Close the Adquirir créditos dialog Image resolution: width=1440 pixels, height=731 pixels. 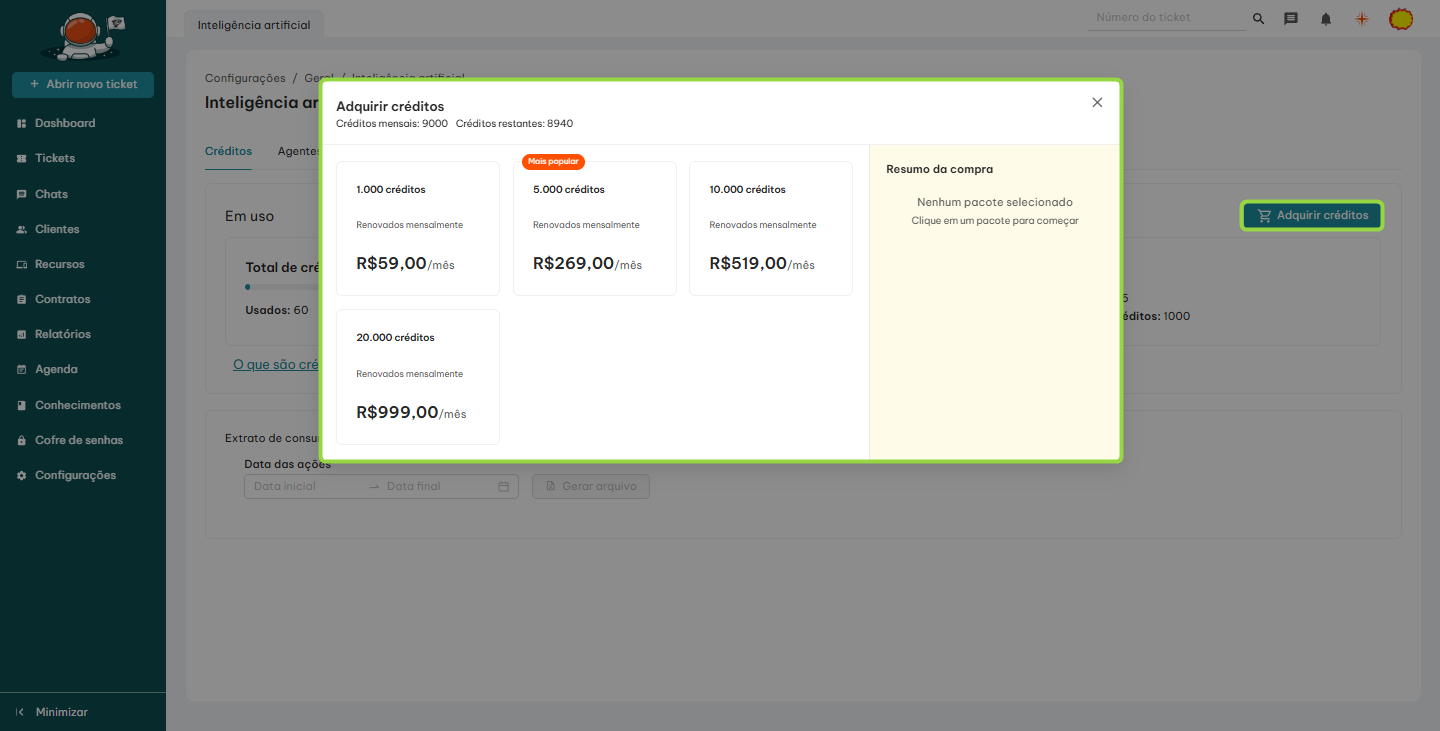tap(1097, 102)
